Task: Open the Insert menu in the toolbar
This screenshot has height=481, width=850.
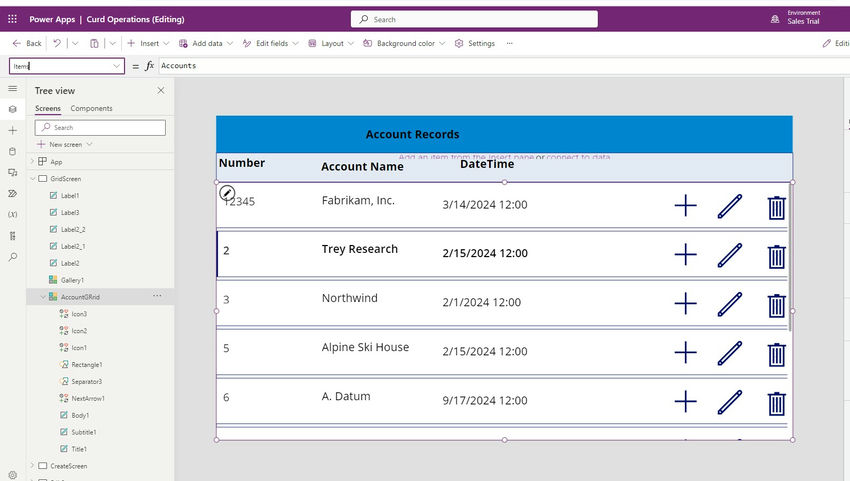Action: coord(147,44)
